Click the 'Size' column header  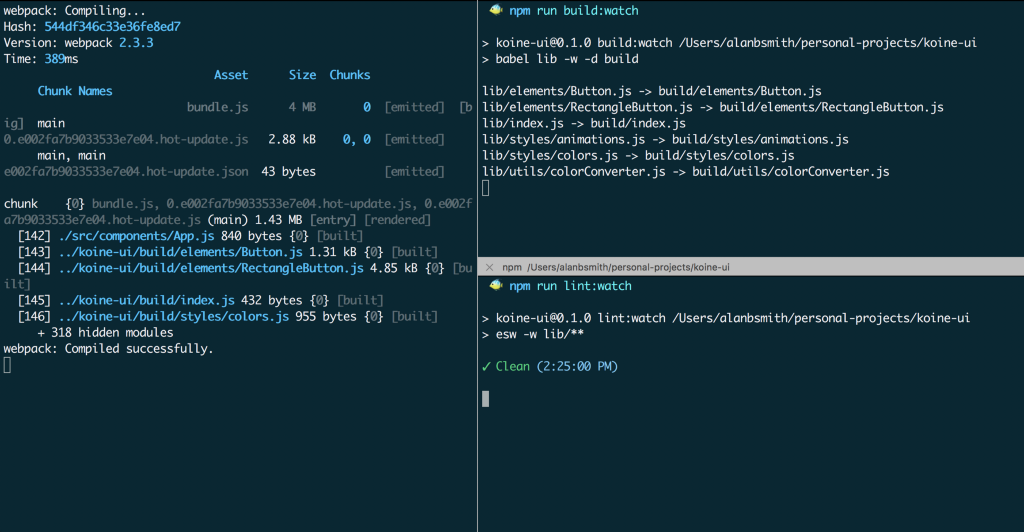[x=302, y=75]
